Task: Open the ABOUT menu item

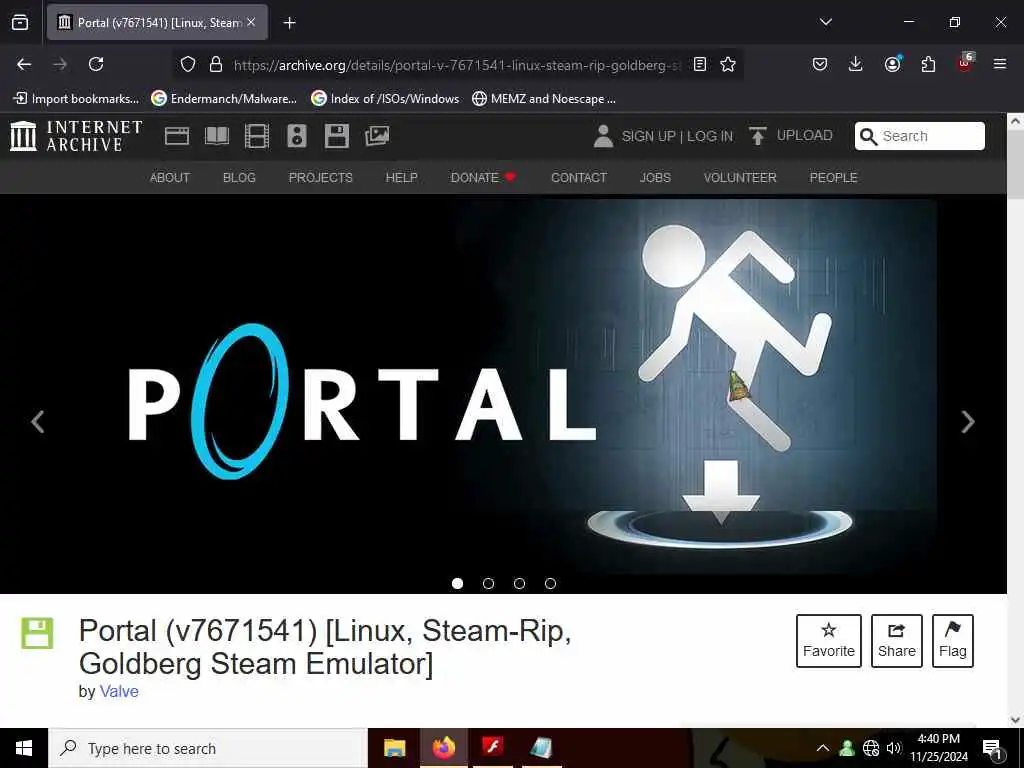Action: [x=170, y=178]
